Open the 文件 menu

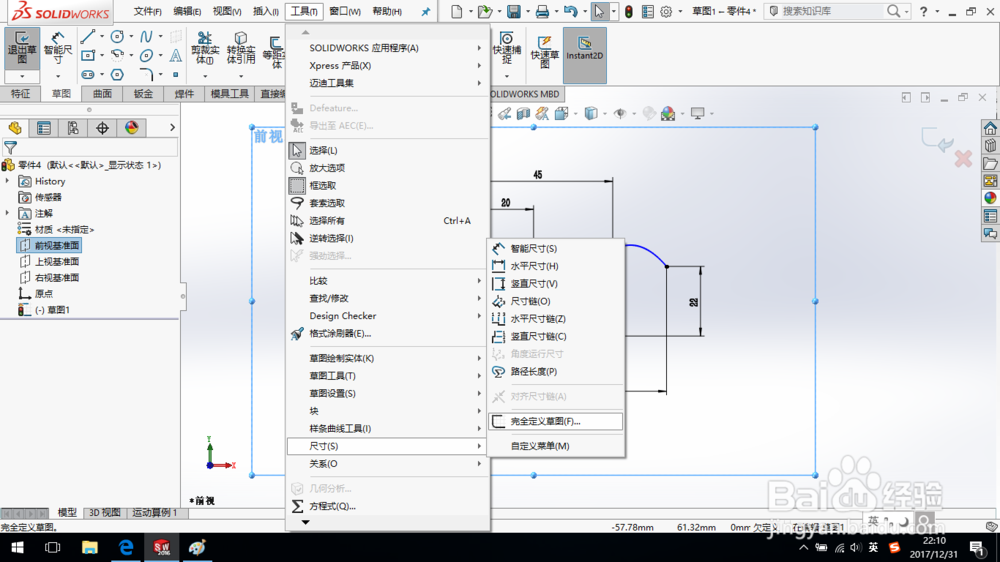coord(147,11)
